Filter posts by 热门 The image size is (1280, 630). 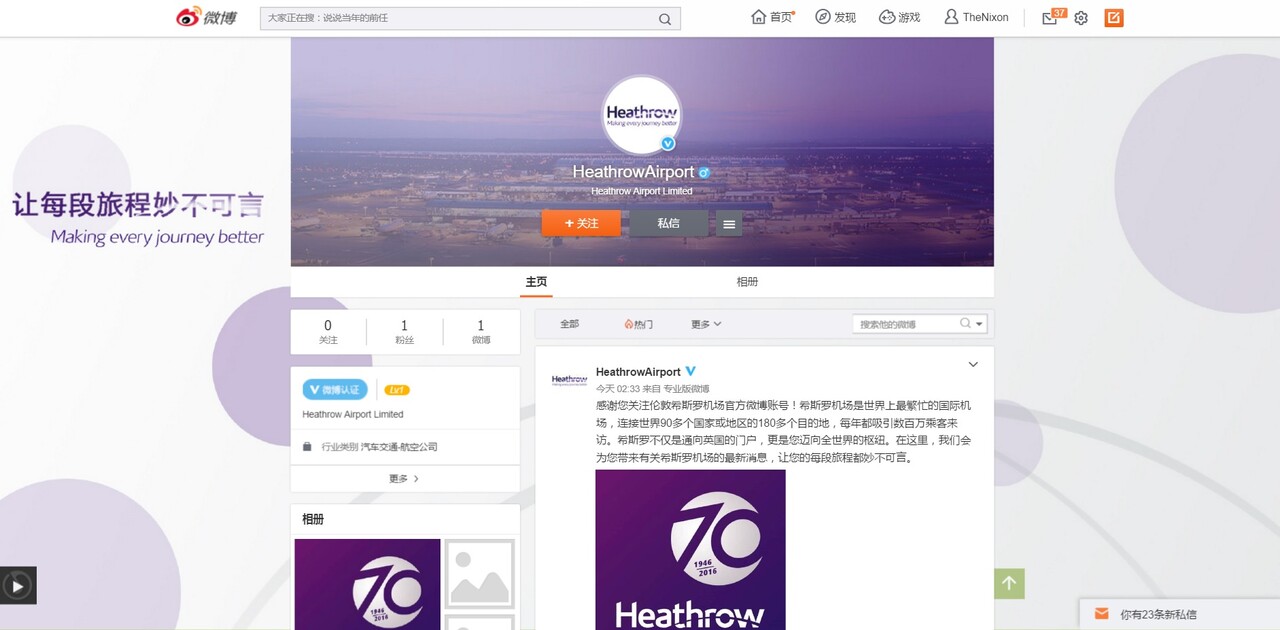coord(638,324)
